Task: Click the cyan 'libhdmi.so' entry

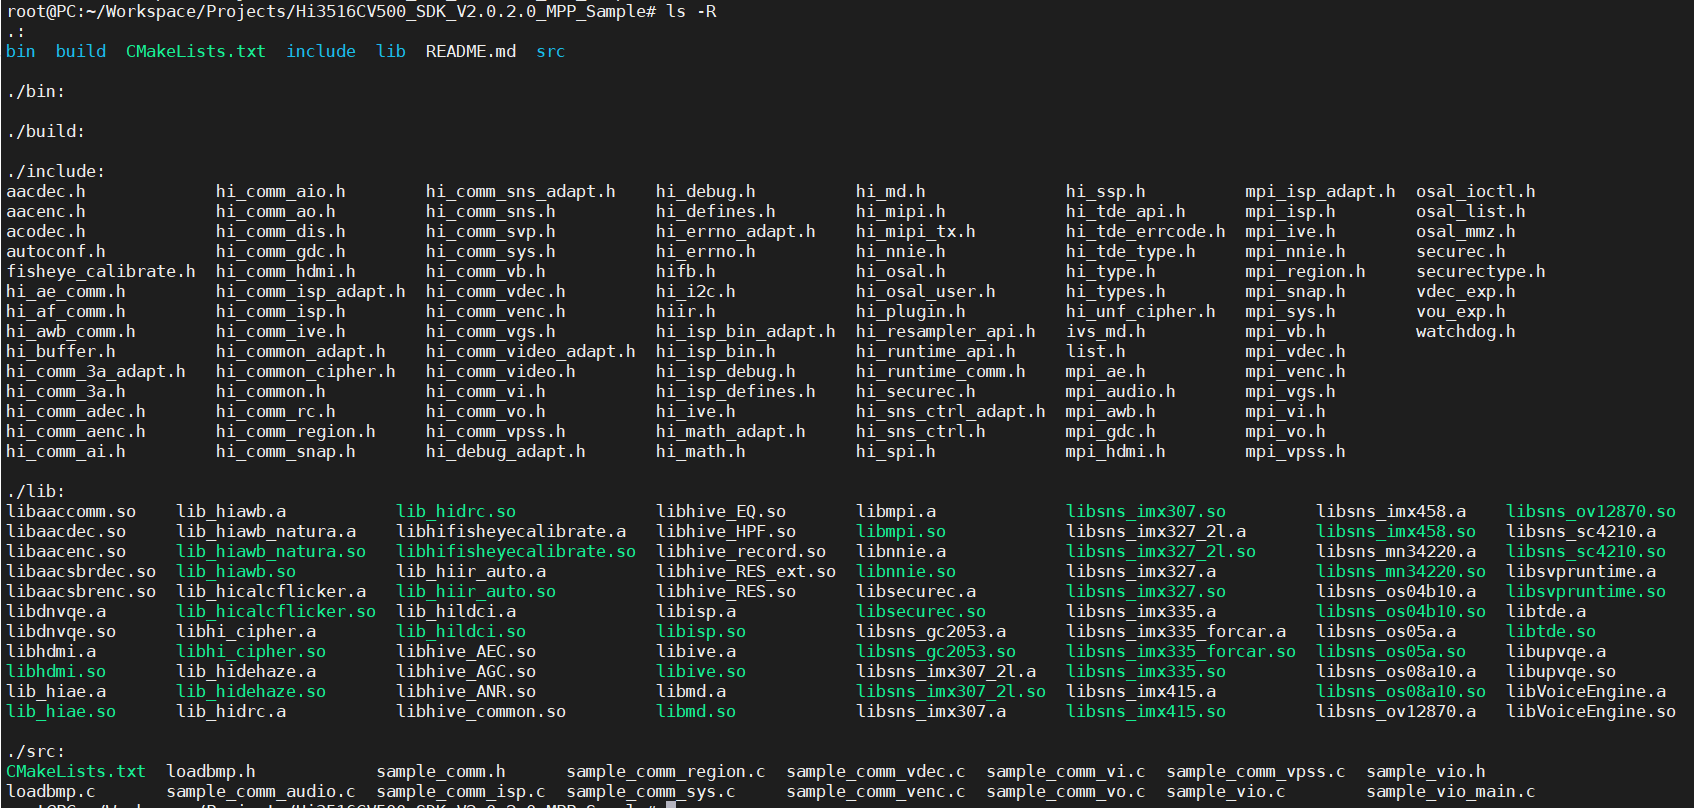Action: click(56, 671)
